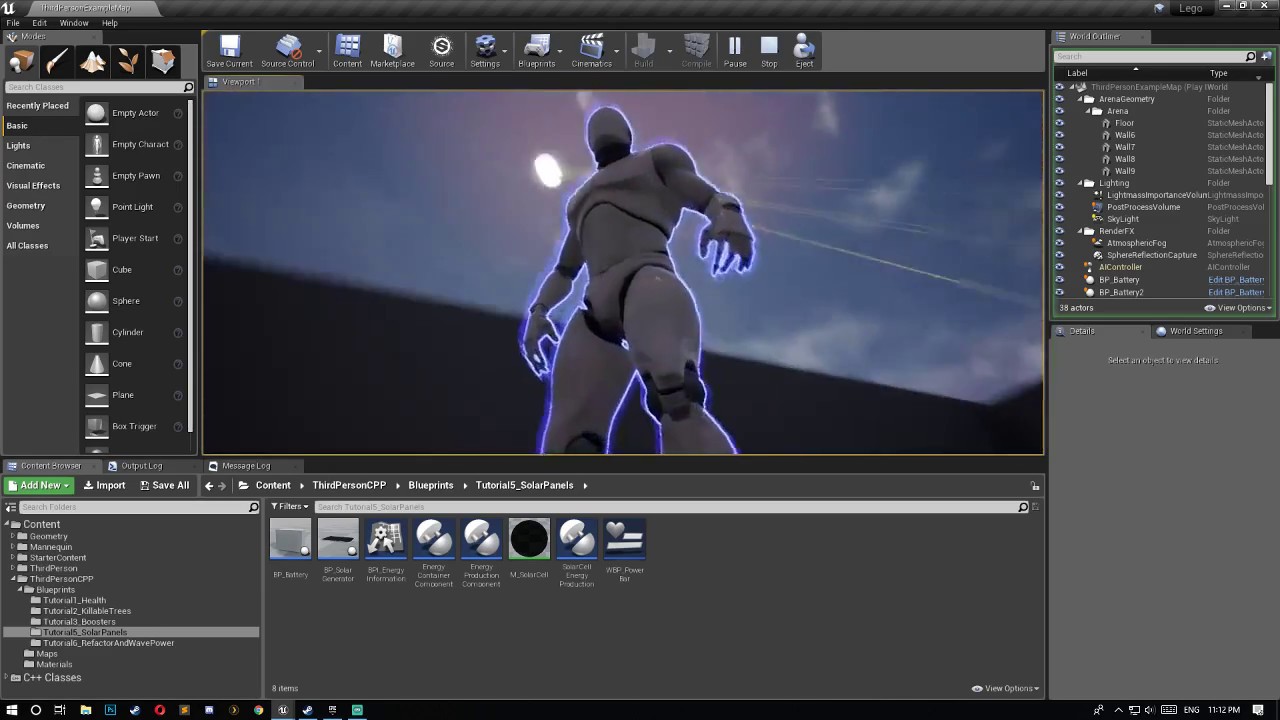Launch the Marketplace from toolbar
Viewport: 1280px width, 720px height.
pos(392,50)
